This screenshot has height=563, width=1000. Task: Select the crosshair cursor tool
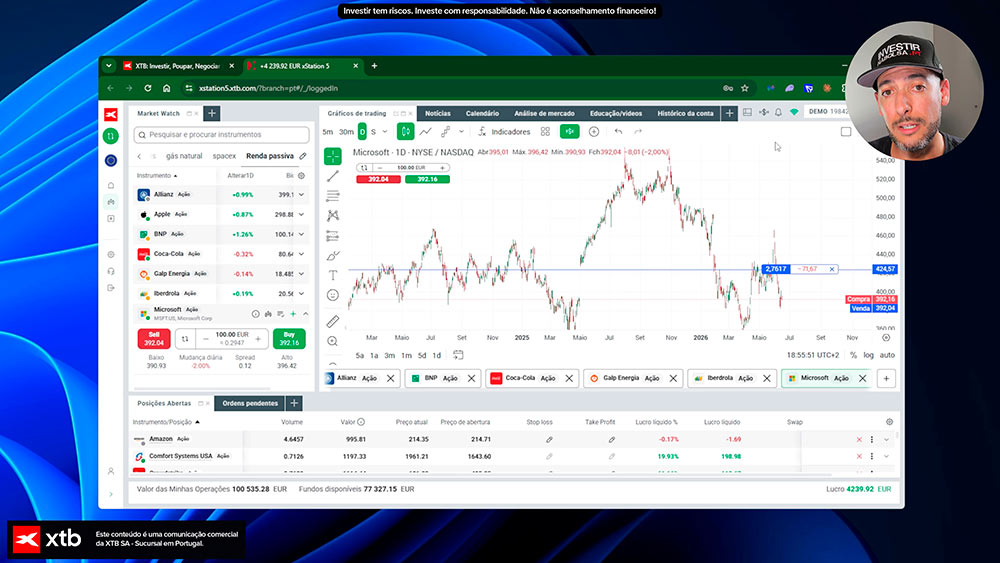pyautogui.click(x=333, y=156)
